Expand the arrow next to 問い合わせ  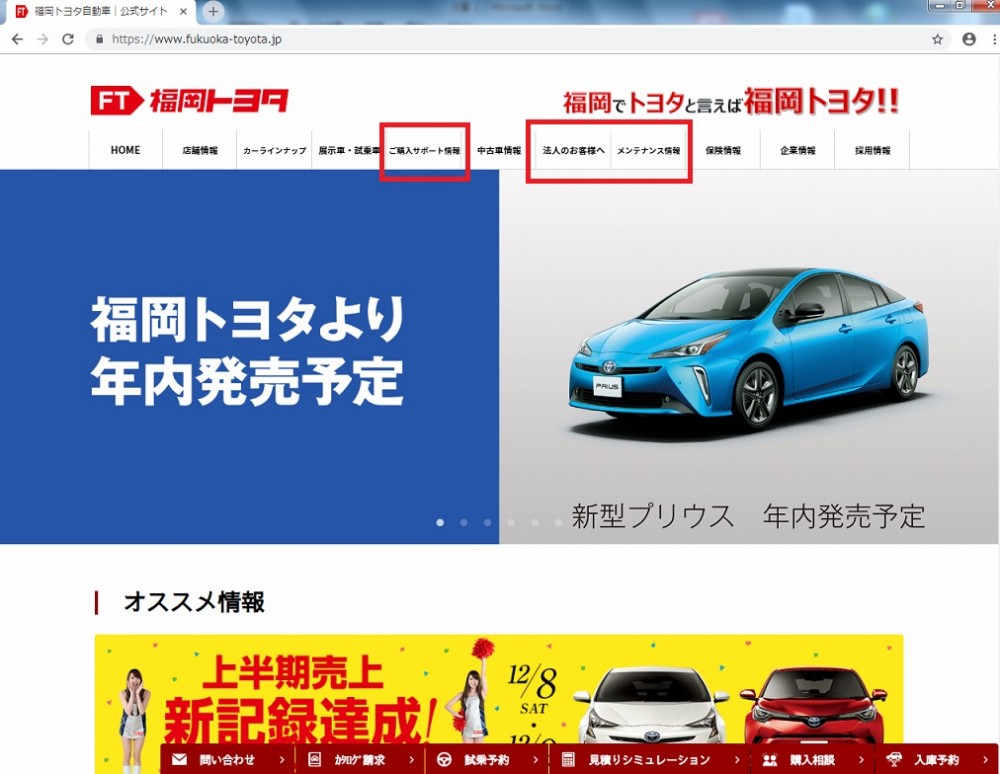tap(282, 760)
